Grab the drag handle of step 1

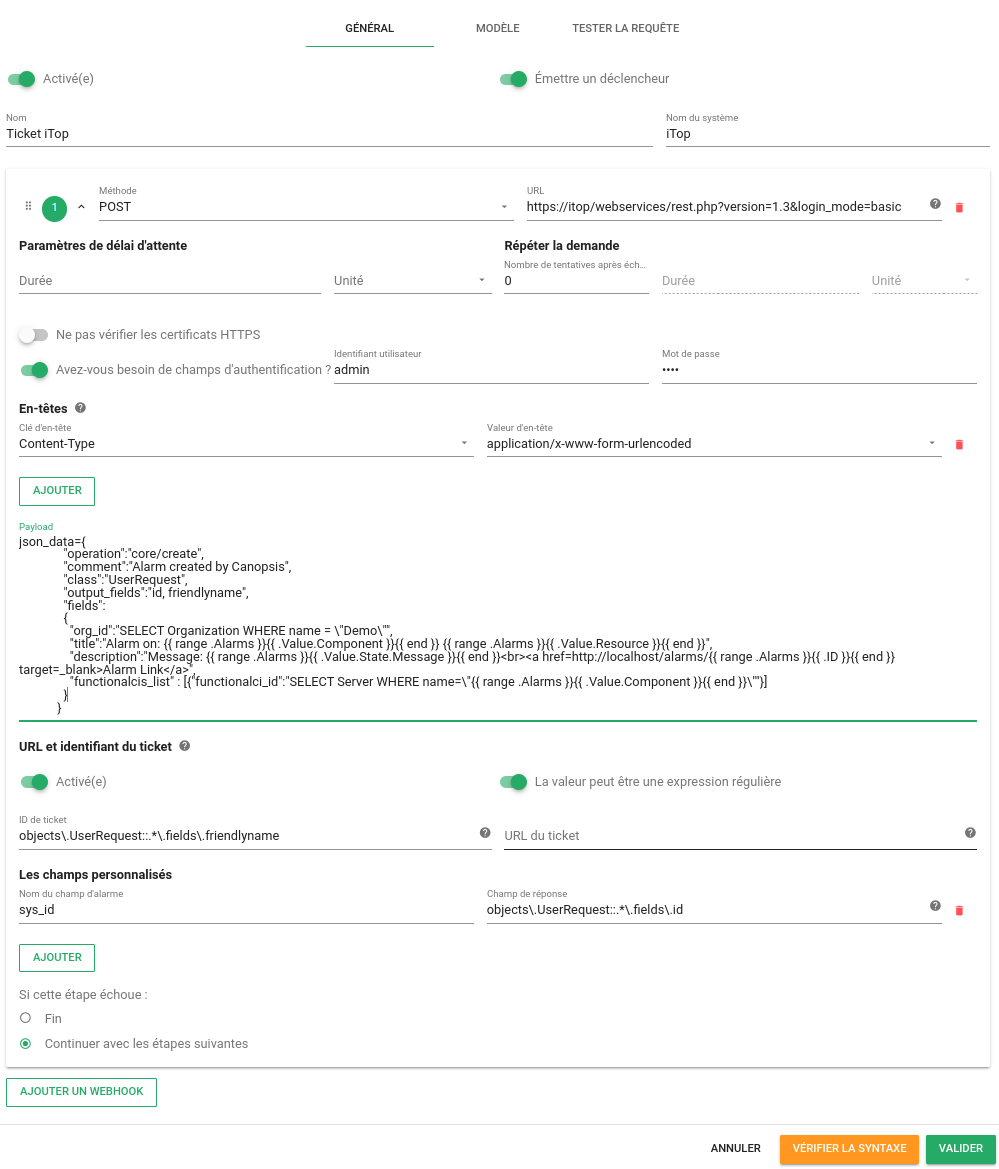(28, 207)
